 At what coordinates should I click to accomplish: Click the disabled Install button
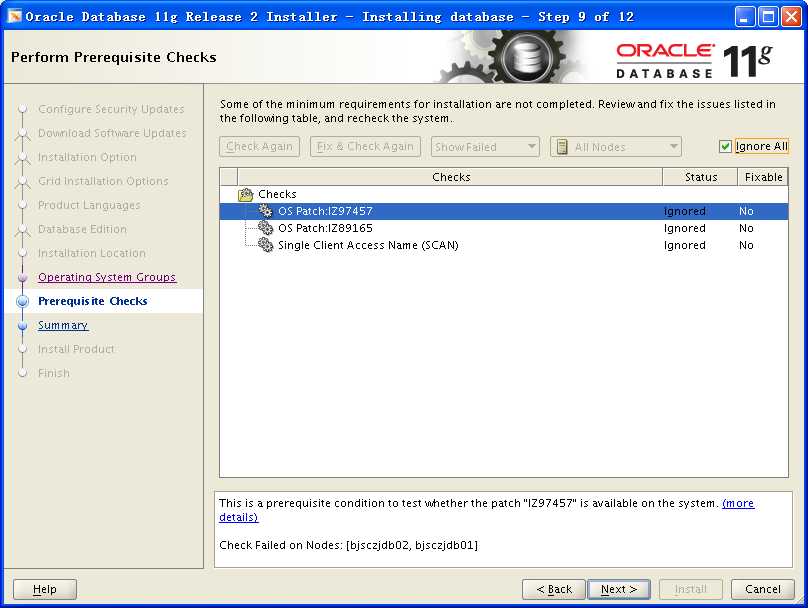[691, 589]
